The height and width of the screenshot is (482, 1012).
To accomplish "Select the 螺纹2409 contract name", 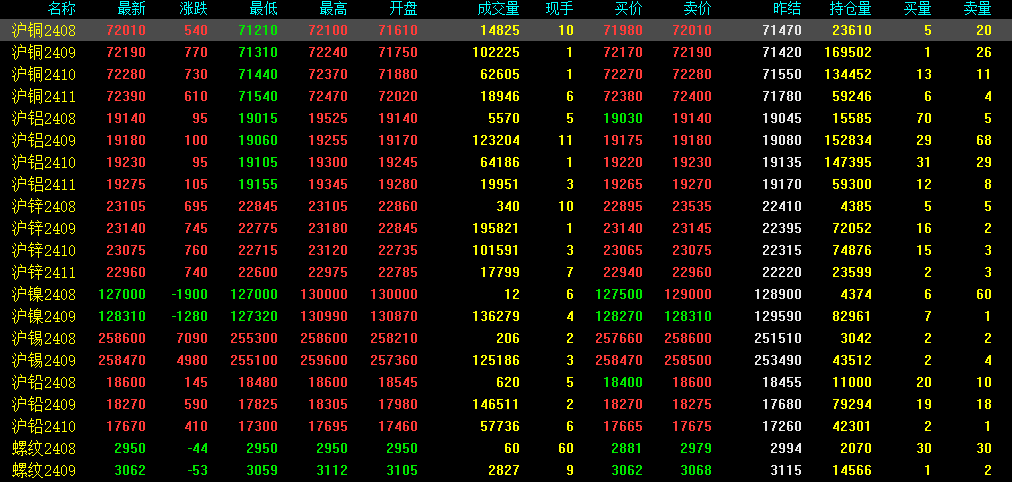I will [44, 470].
